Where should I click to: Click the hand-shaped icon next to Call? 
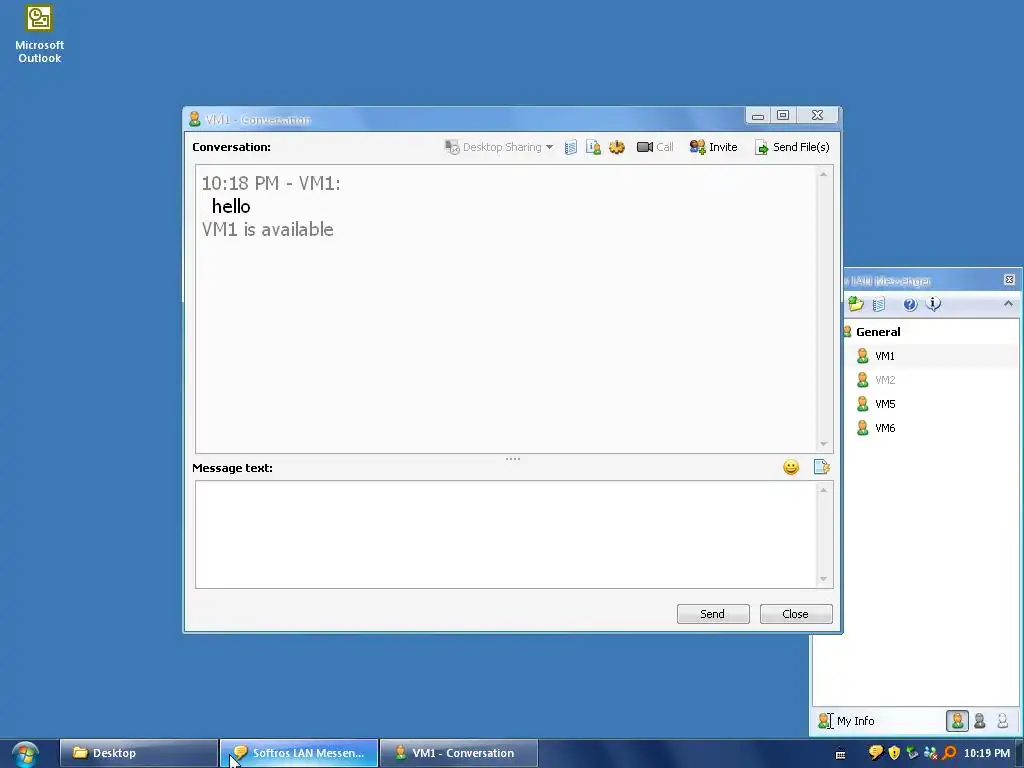(617, 148)
